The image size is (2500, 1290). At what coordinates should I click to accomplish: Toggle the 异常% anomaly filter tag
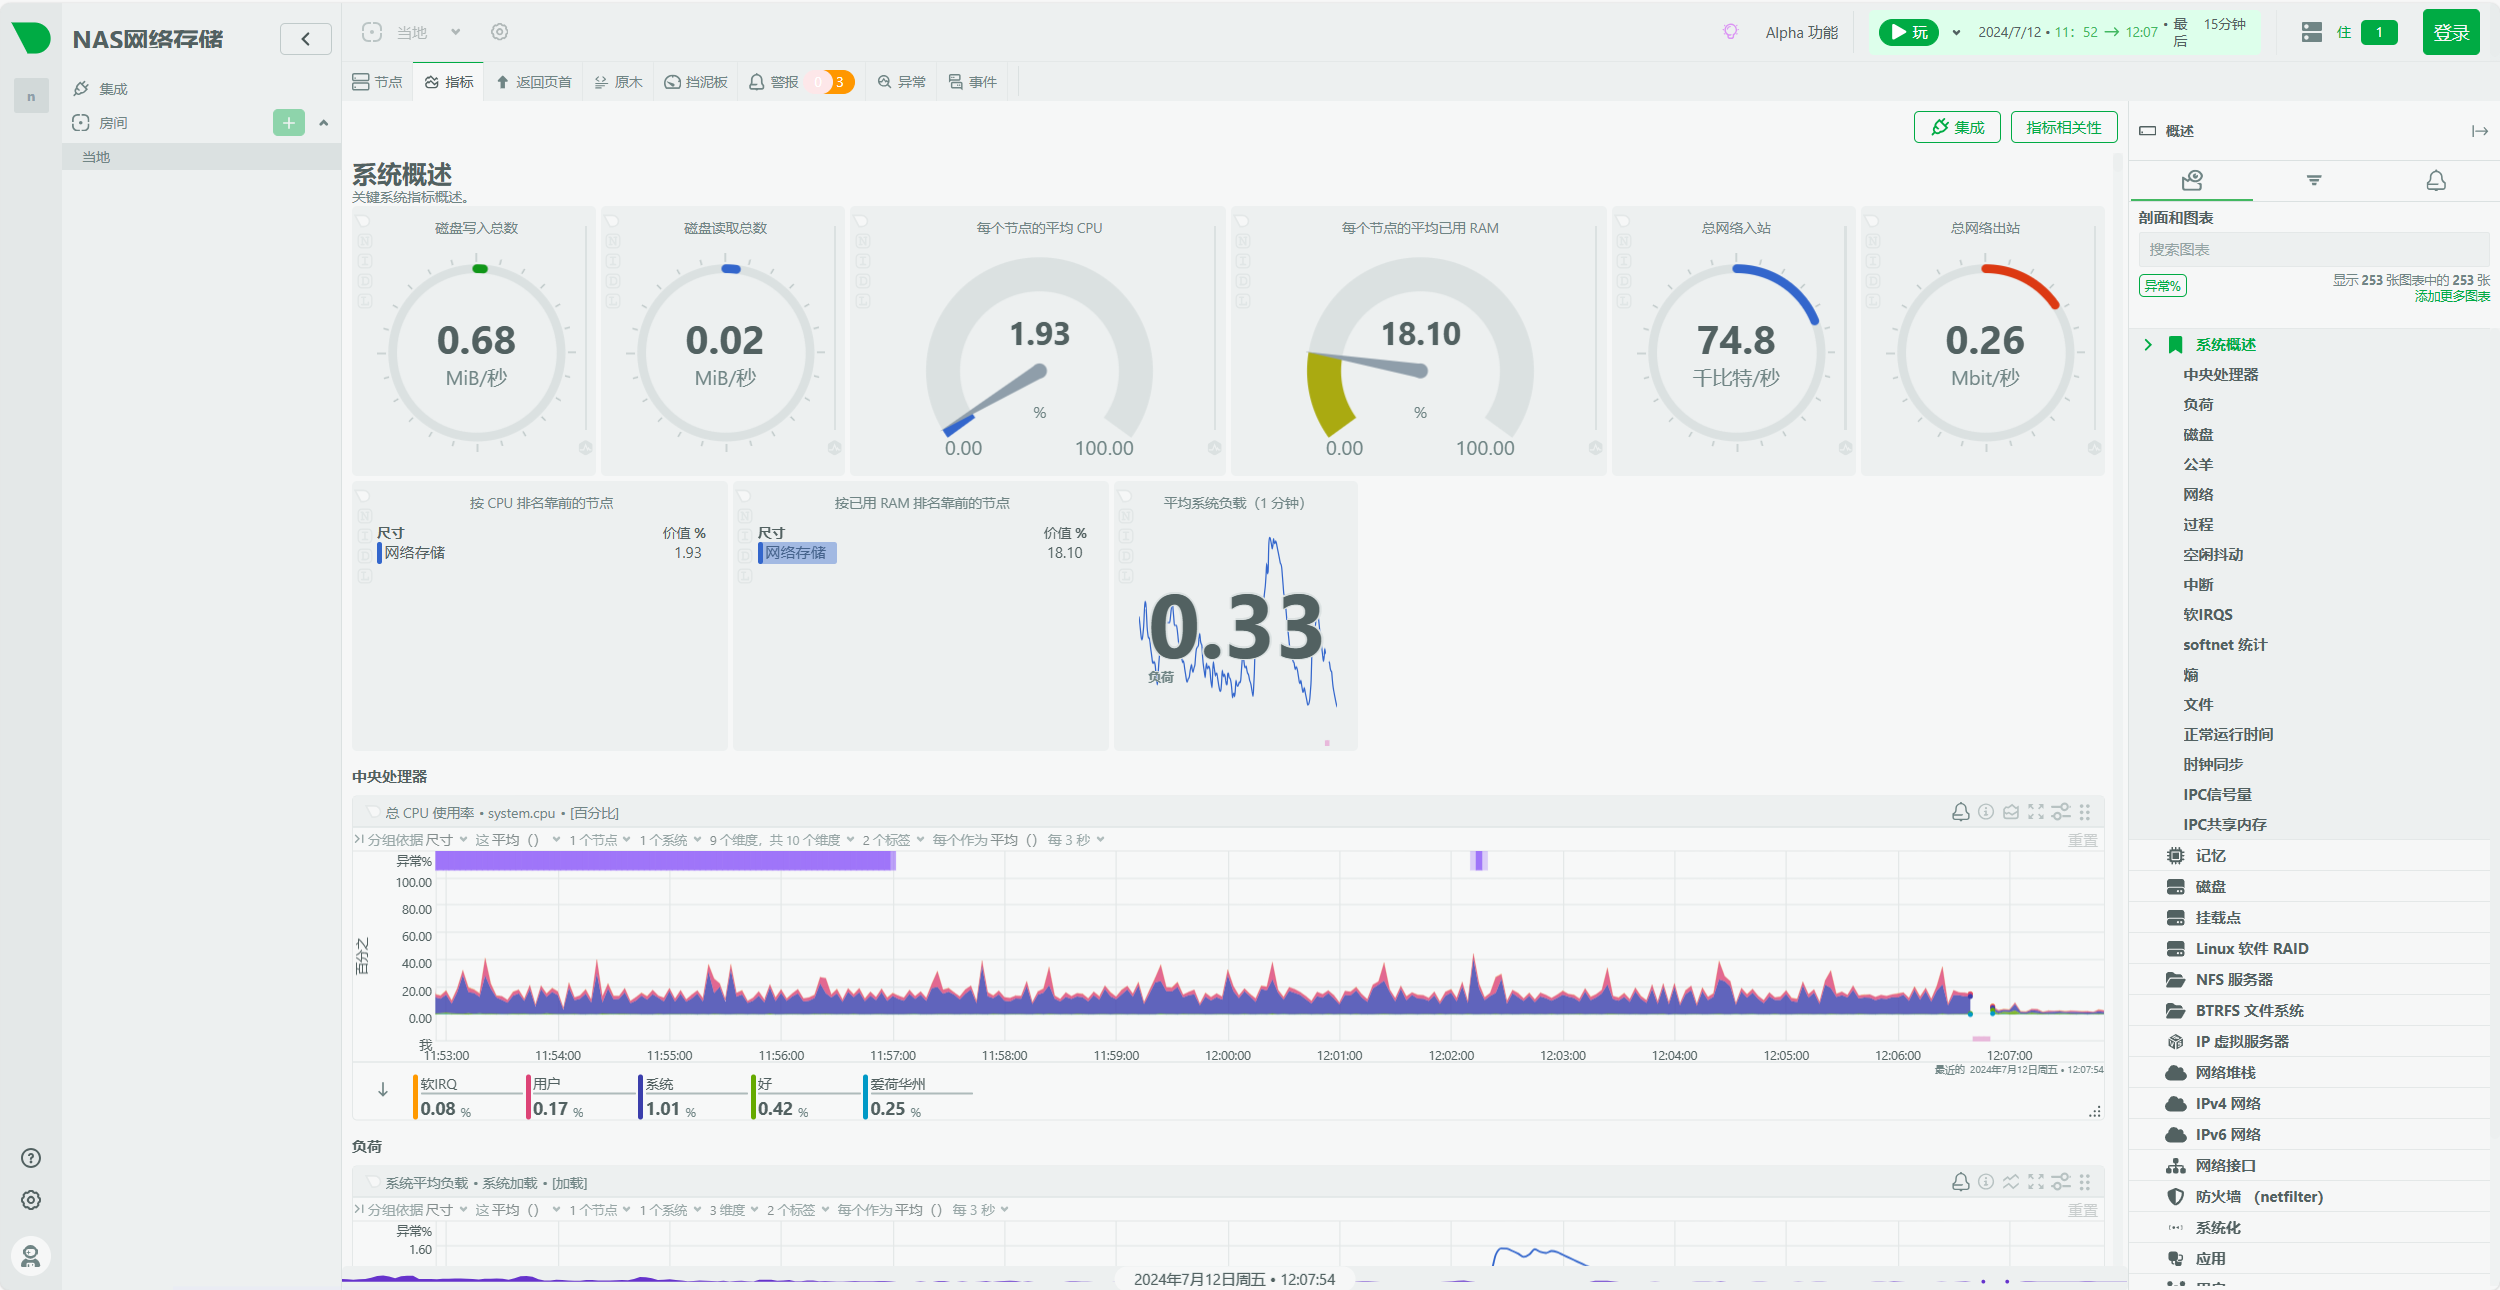point(2162,286)
